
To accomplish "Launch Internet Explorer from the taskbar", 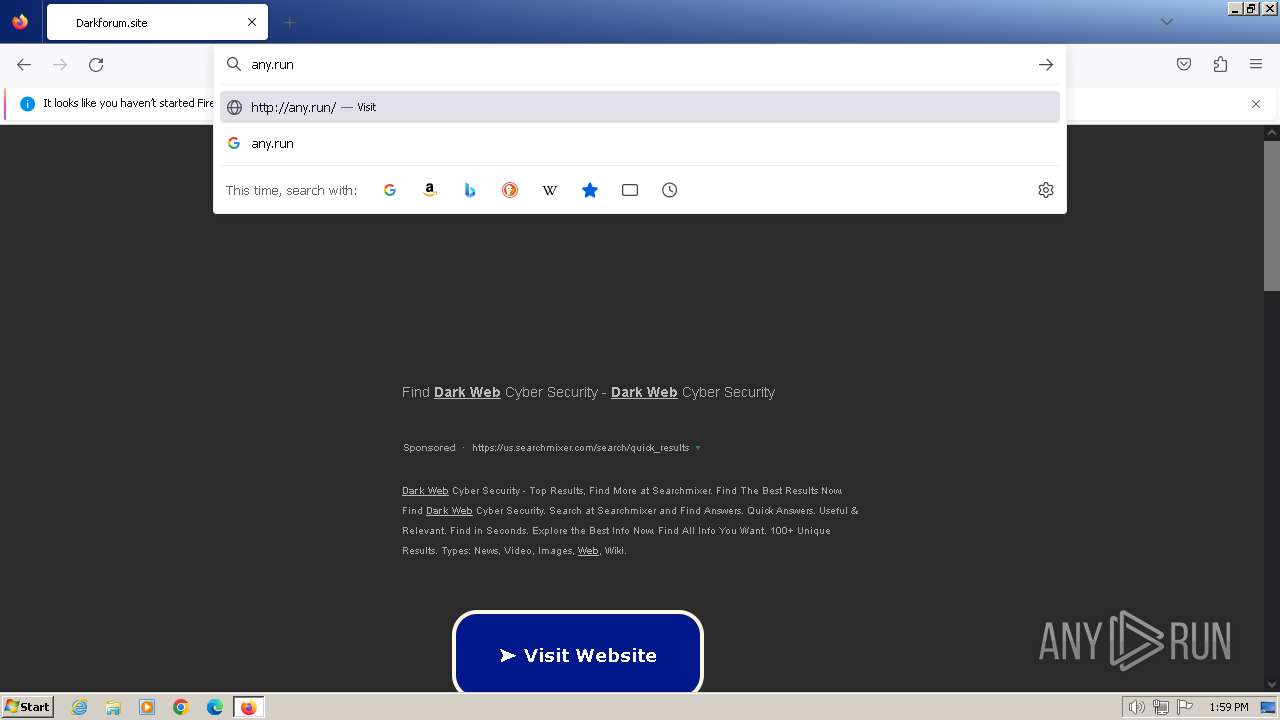I will pos(79,707).
